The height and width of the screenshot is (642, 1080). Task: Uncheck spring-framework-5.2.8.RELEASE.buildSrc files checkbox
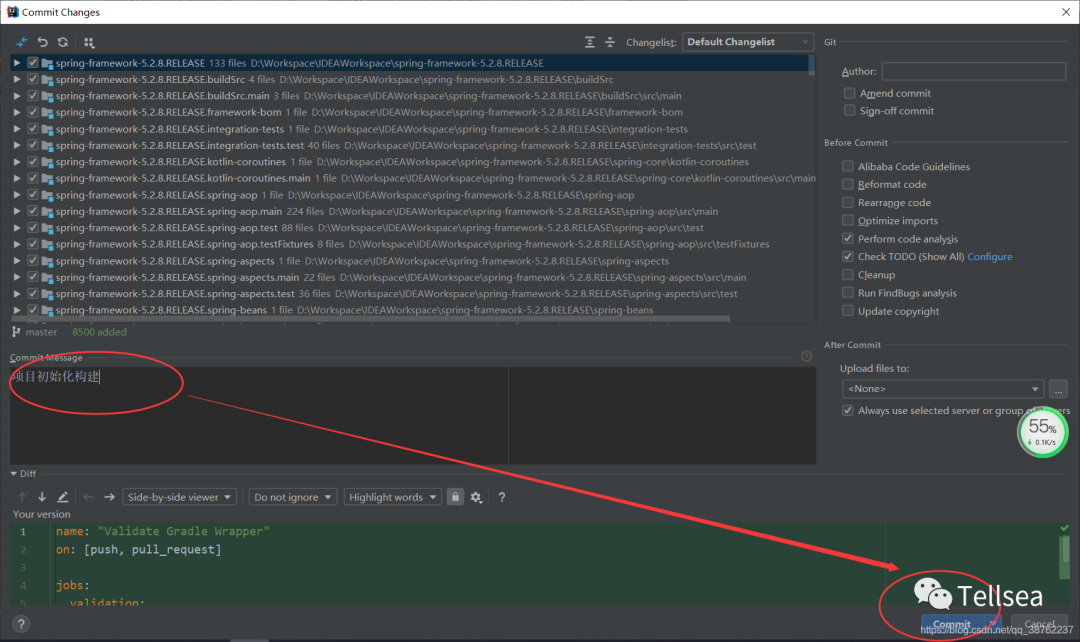[32, 79]
